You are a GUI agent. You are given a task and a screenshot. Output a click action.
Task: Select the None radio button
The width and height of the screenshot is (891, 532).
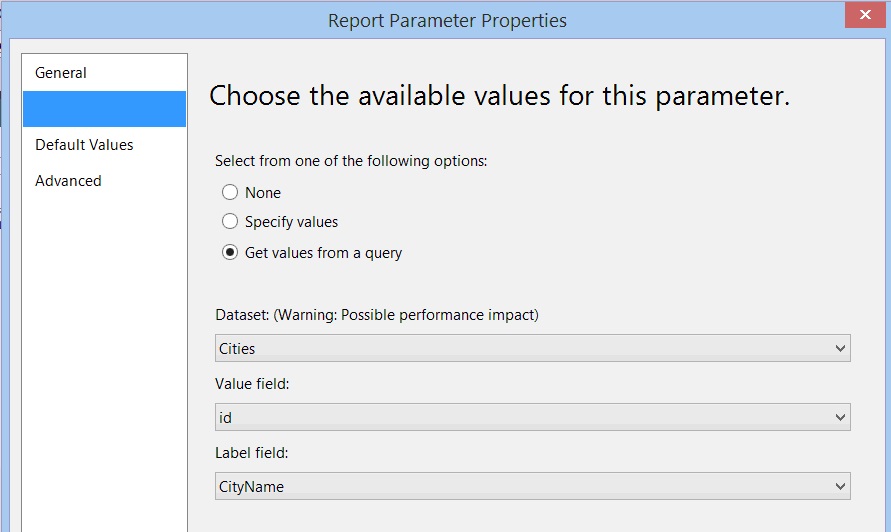[230, 193]
